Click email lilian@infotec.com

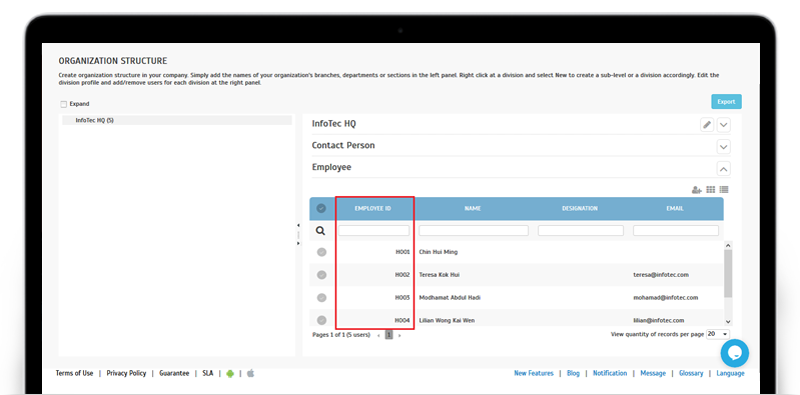coord(658,320)
